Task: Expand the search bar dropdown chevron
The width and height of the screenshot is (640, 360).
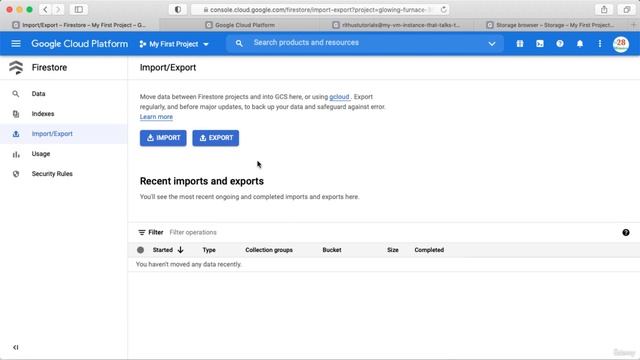Action: [492, 44]
